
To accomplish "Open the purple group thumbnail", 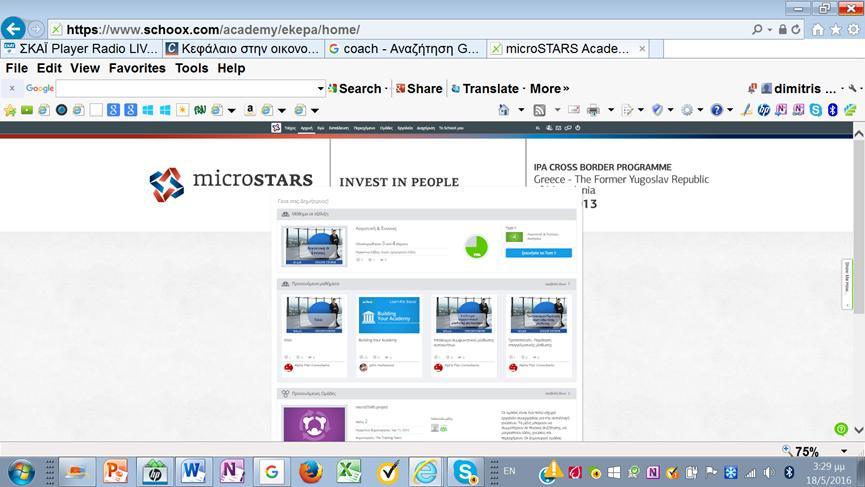I will pyautogui.click(x=314, y=424).
